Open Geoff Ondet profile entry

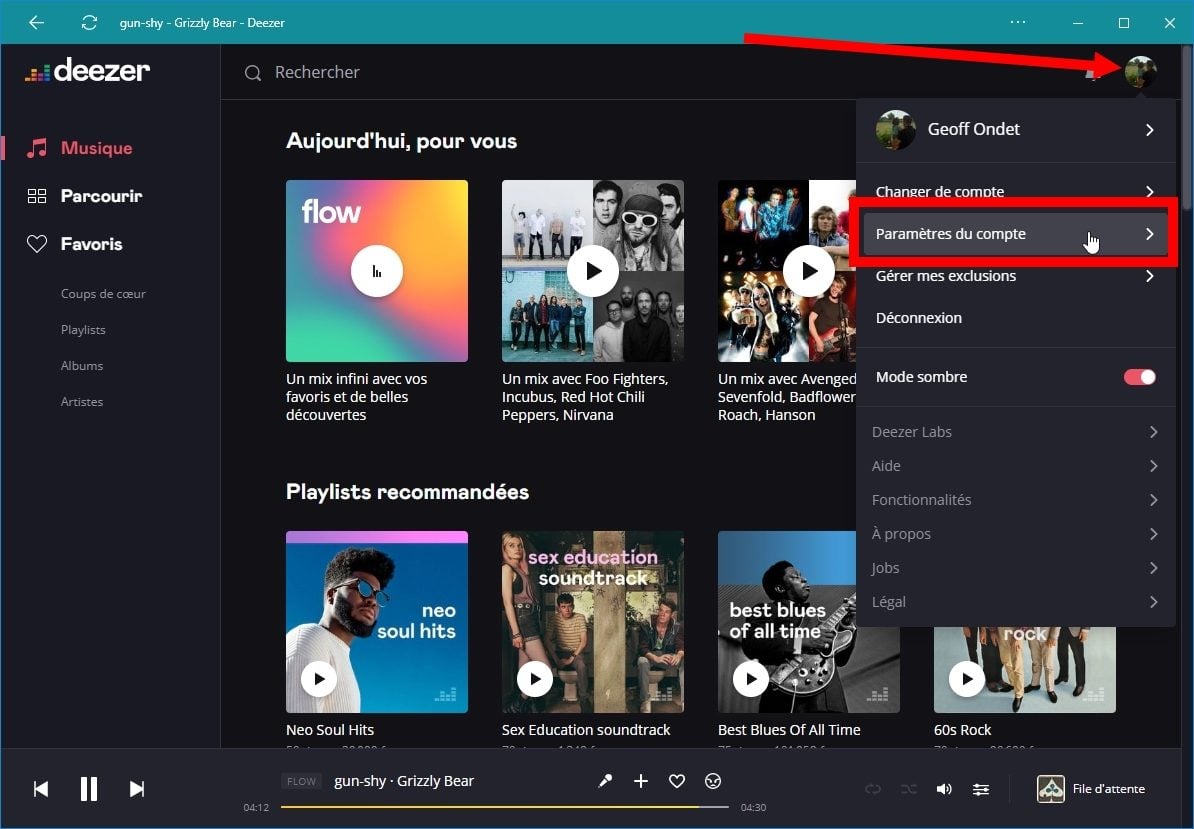coord(1016,129)
